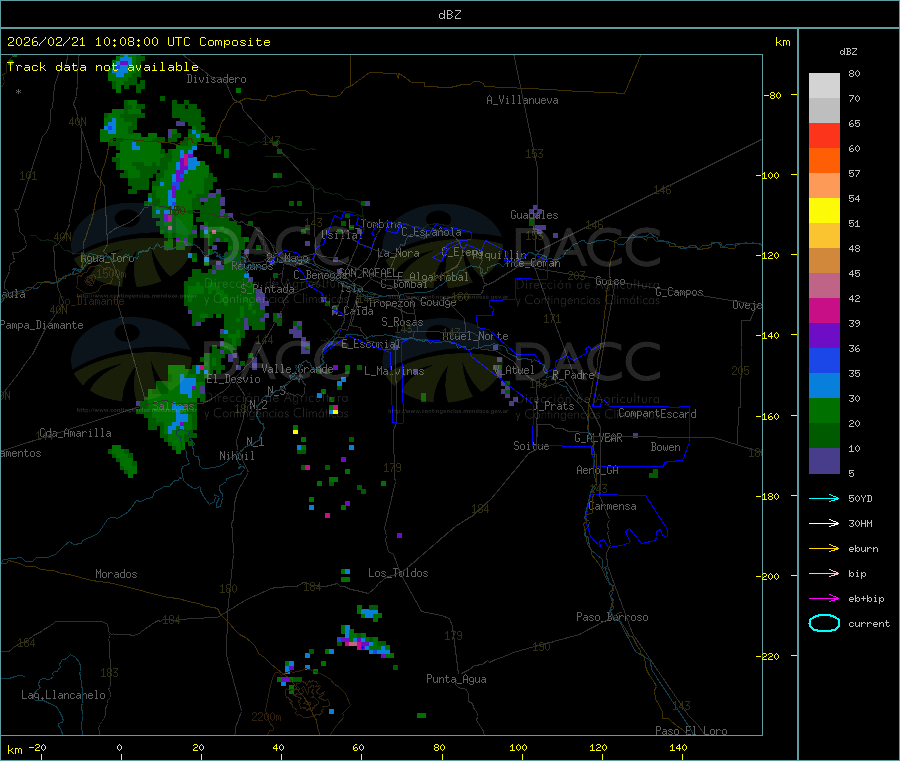
Task: Click the Goudge map label
Action: tap(438, 302)
